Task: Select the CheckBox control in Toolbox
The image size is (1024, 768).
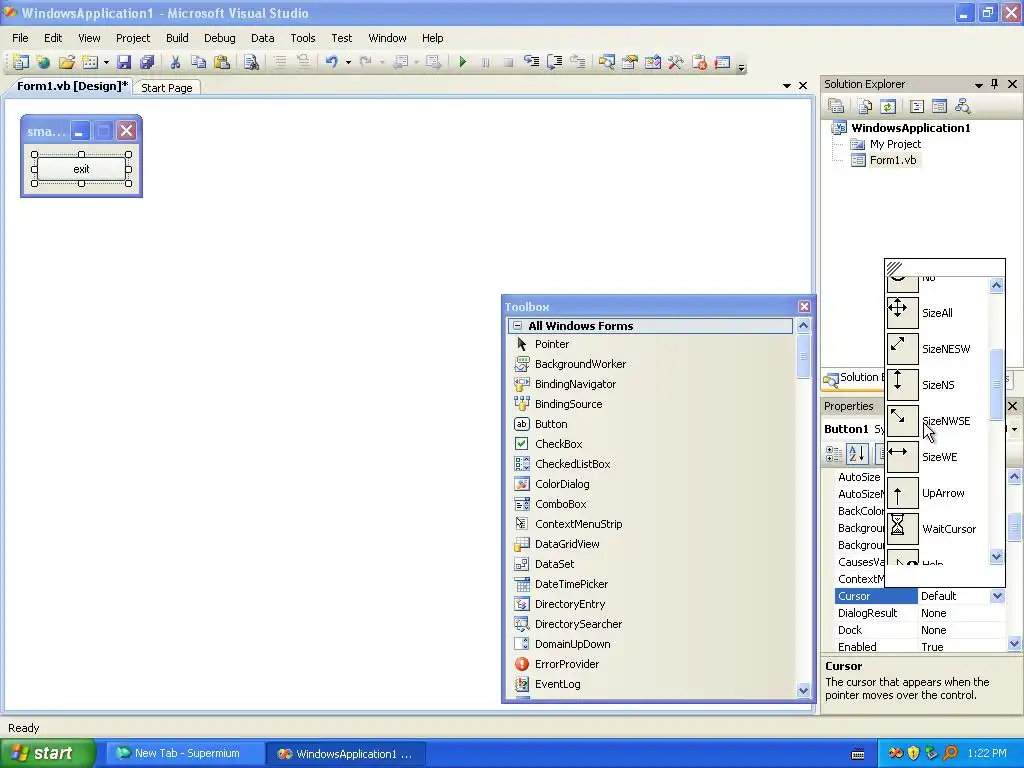Action: coord(558,444)
